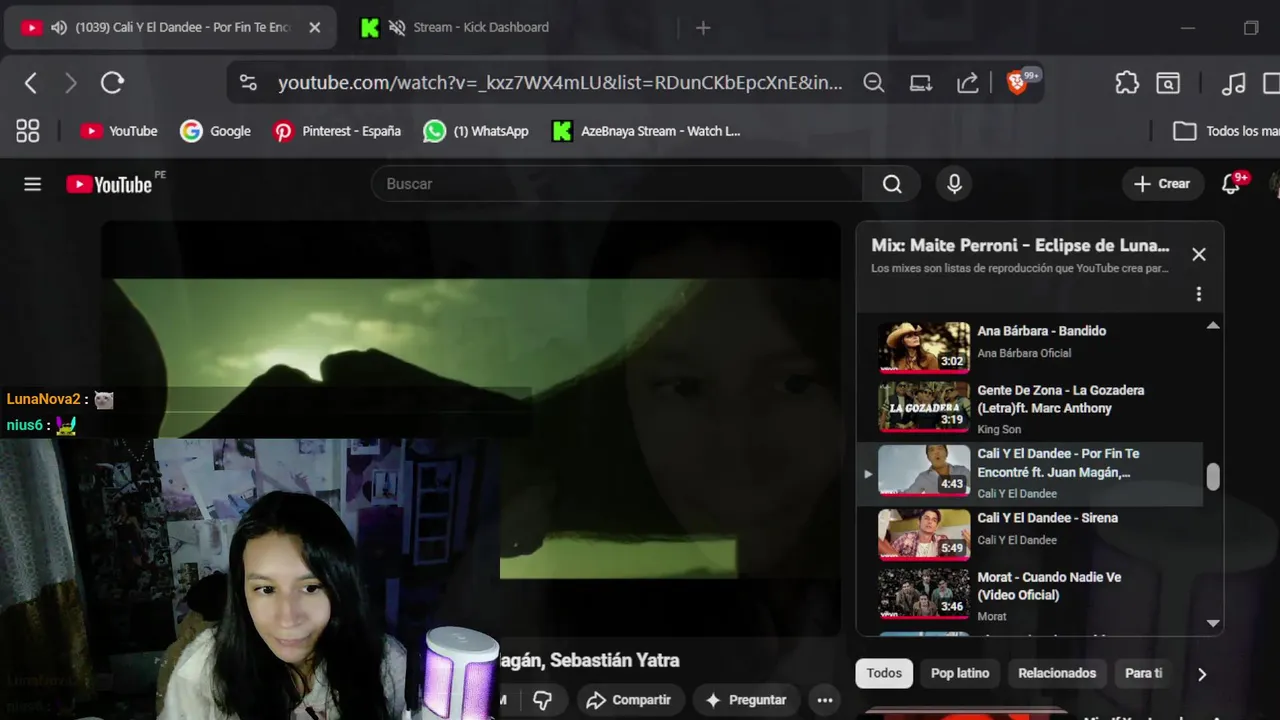Click the share page icon in address bar

tap(968, 83)
